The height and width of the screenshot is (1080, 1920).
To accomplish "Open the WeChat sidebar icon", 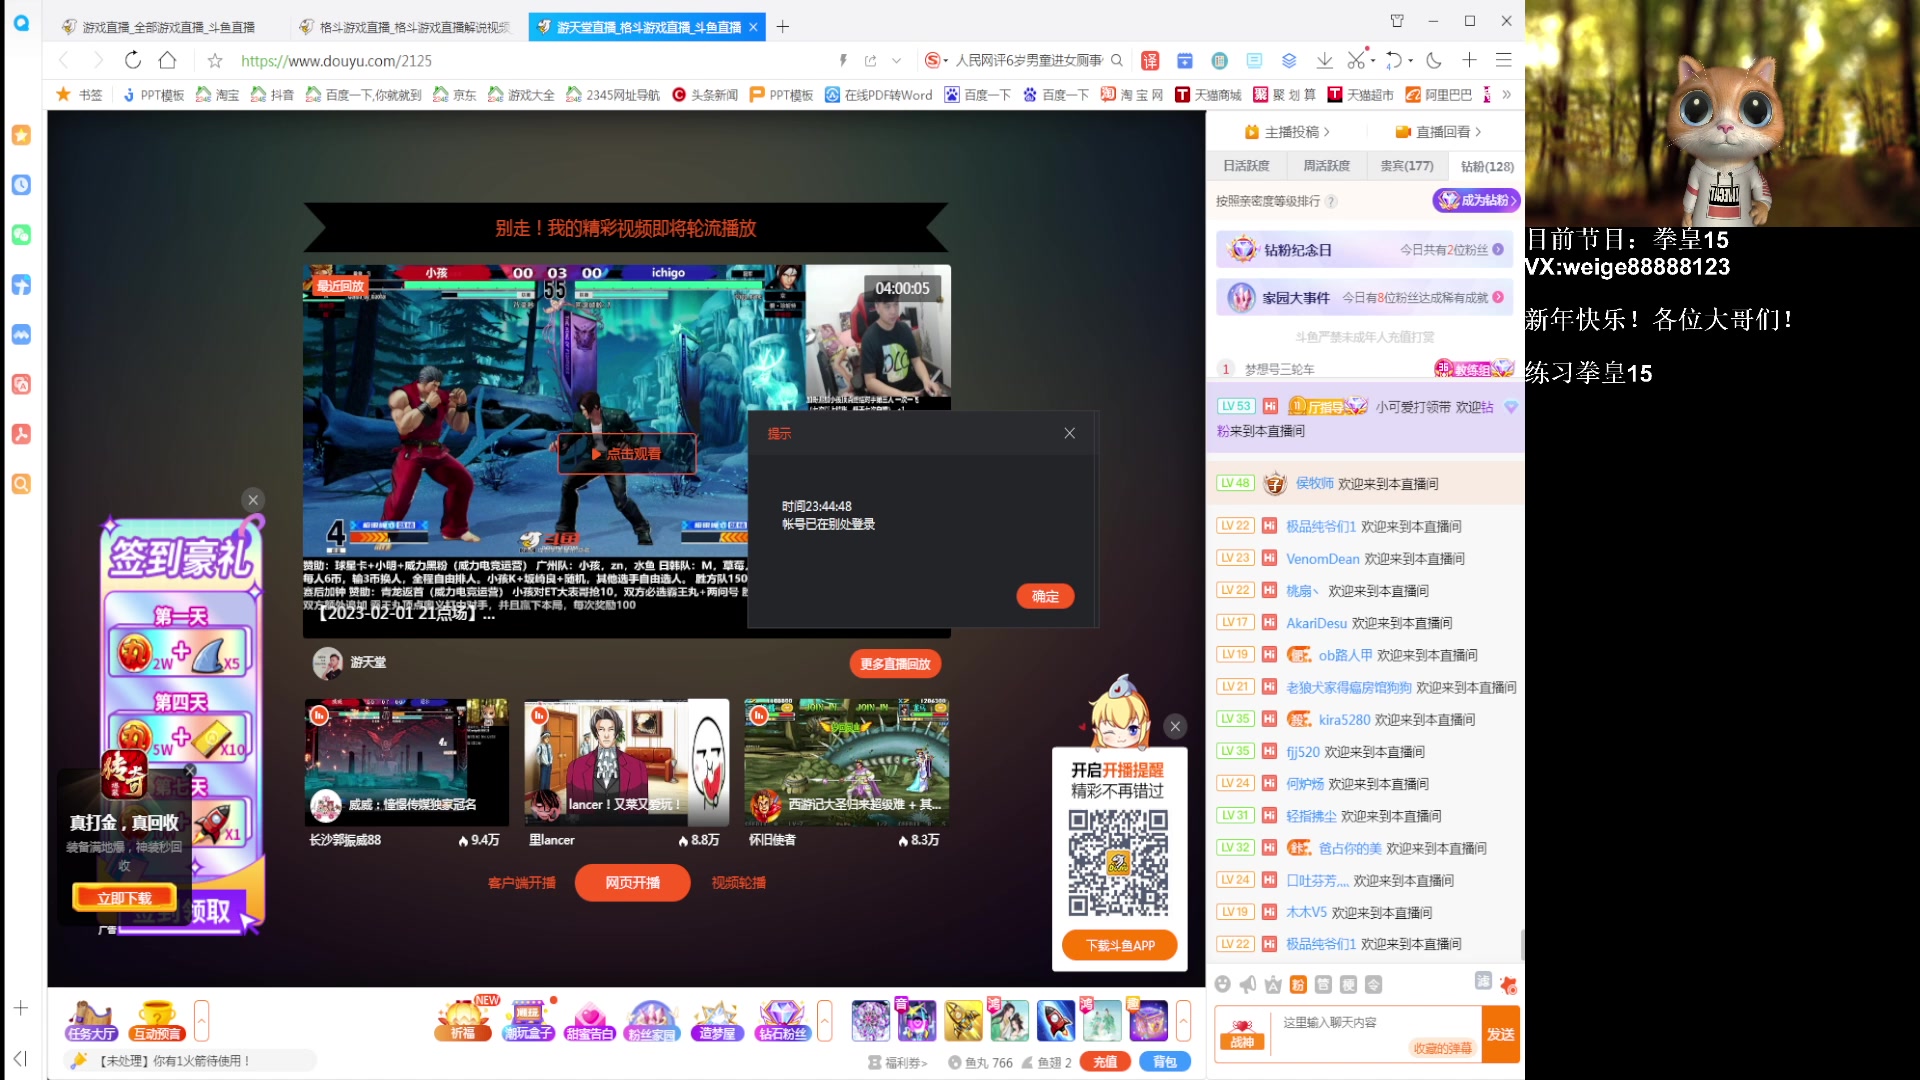I will click(21, 235).
